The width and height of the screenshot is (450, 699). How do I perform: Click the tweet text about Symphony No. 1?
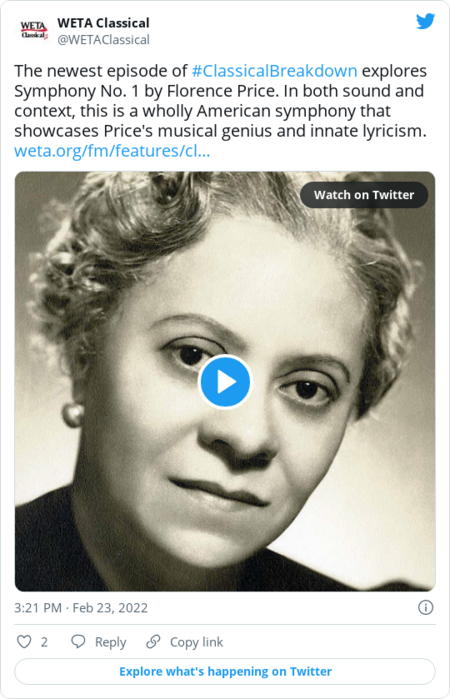[x=220, y=101]
